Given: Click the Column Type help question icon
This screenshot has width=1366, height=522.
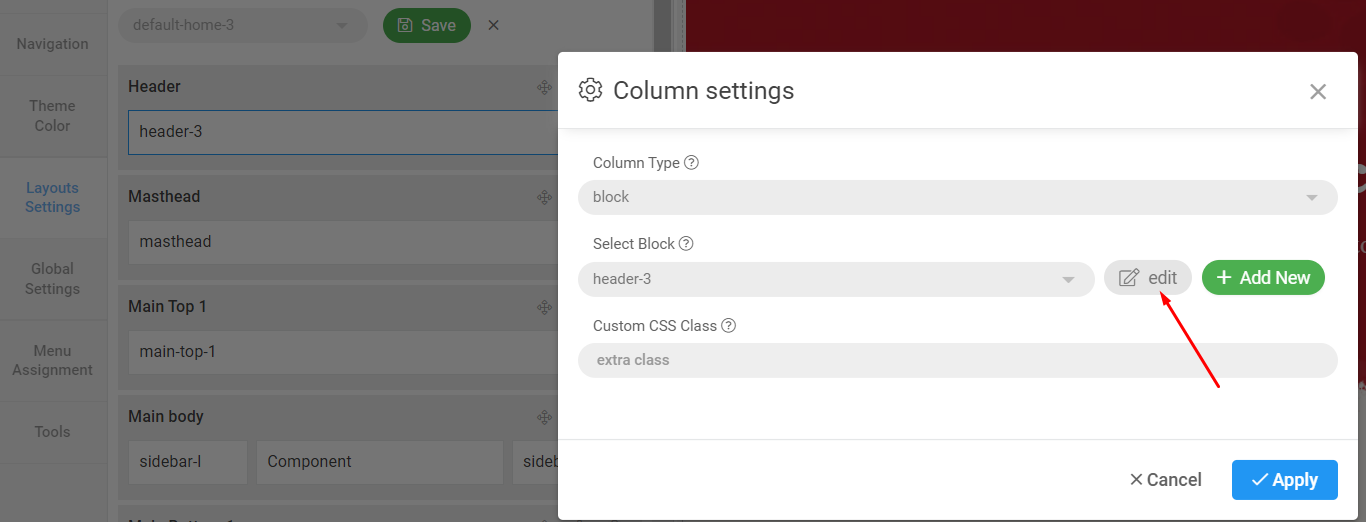Looking at the screenshot, I should point(691,163).
